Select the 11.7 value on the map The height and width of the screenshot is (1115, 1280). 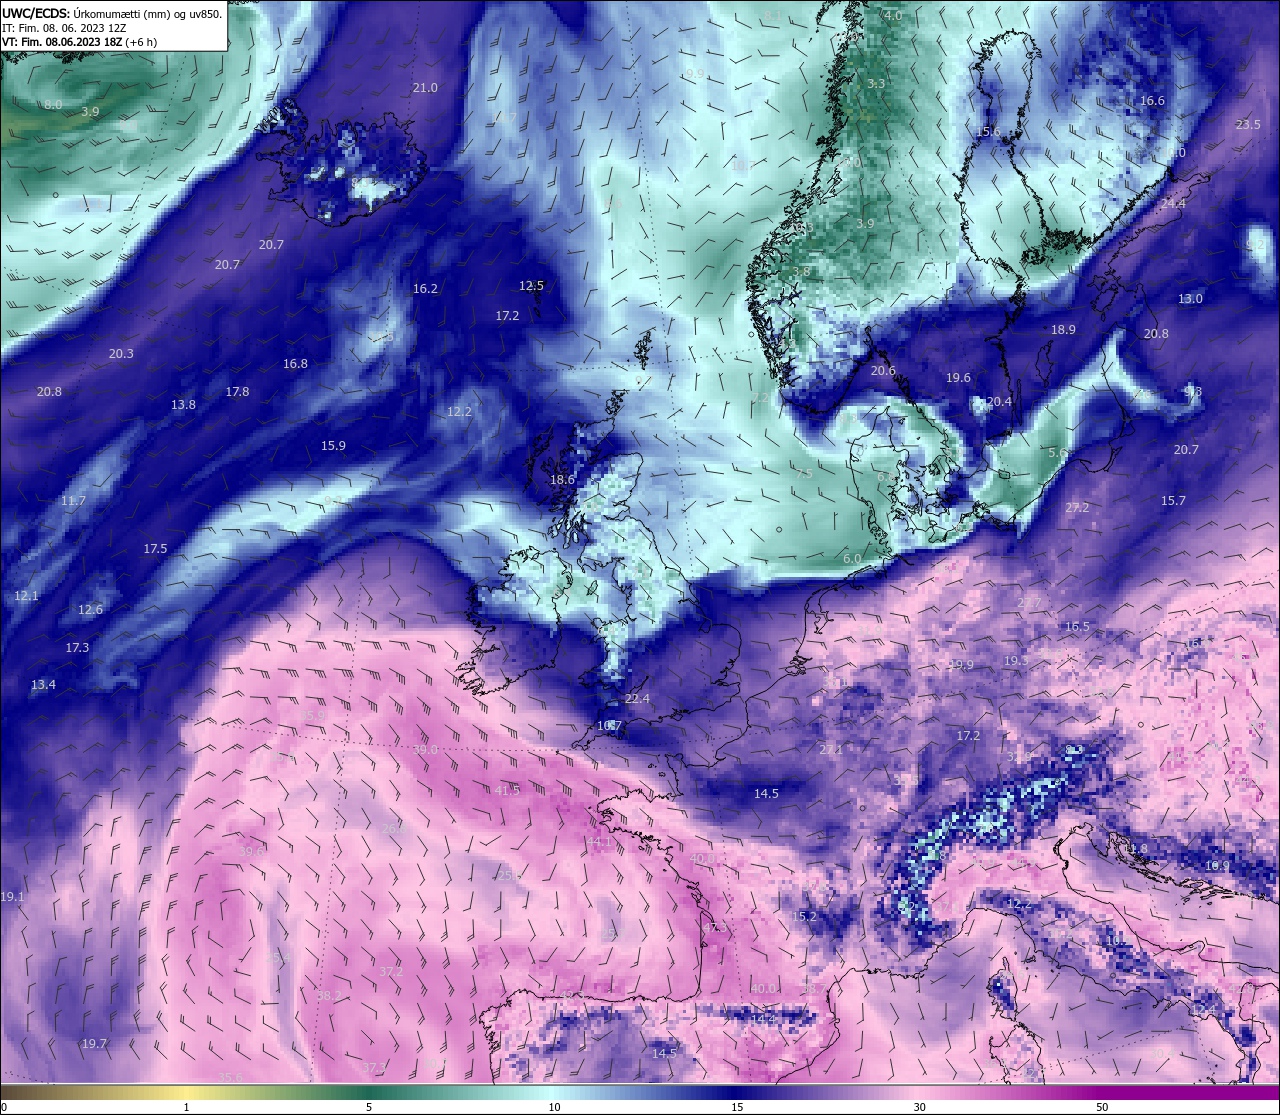tap(73, 501)
